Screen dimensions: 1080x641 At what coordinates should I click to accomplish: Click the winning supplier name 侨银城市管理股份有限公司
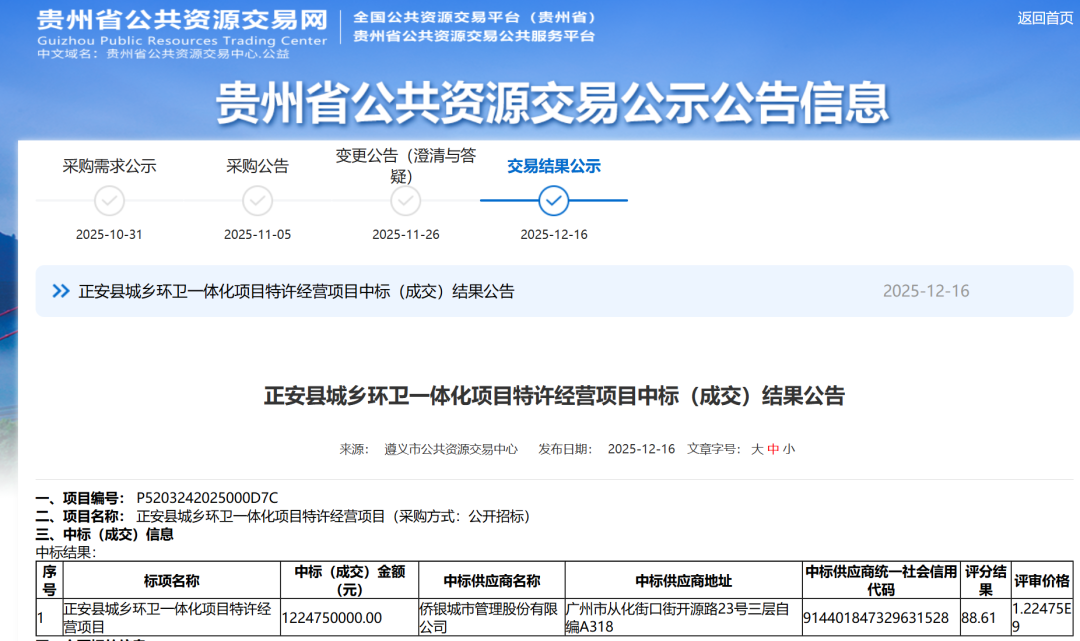point(490,617)
